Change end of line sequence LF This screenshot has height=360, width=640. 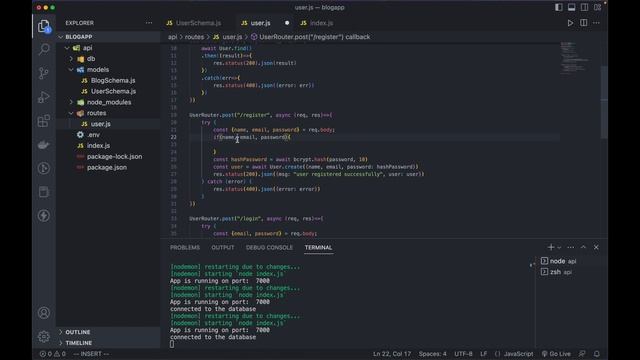pos(484,354)
